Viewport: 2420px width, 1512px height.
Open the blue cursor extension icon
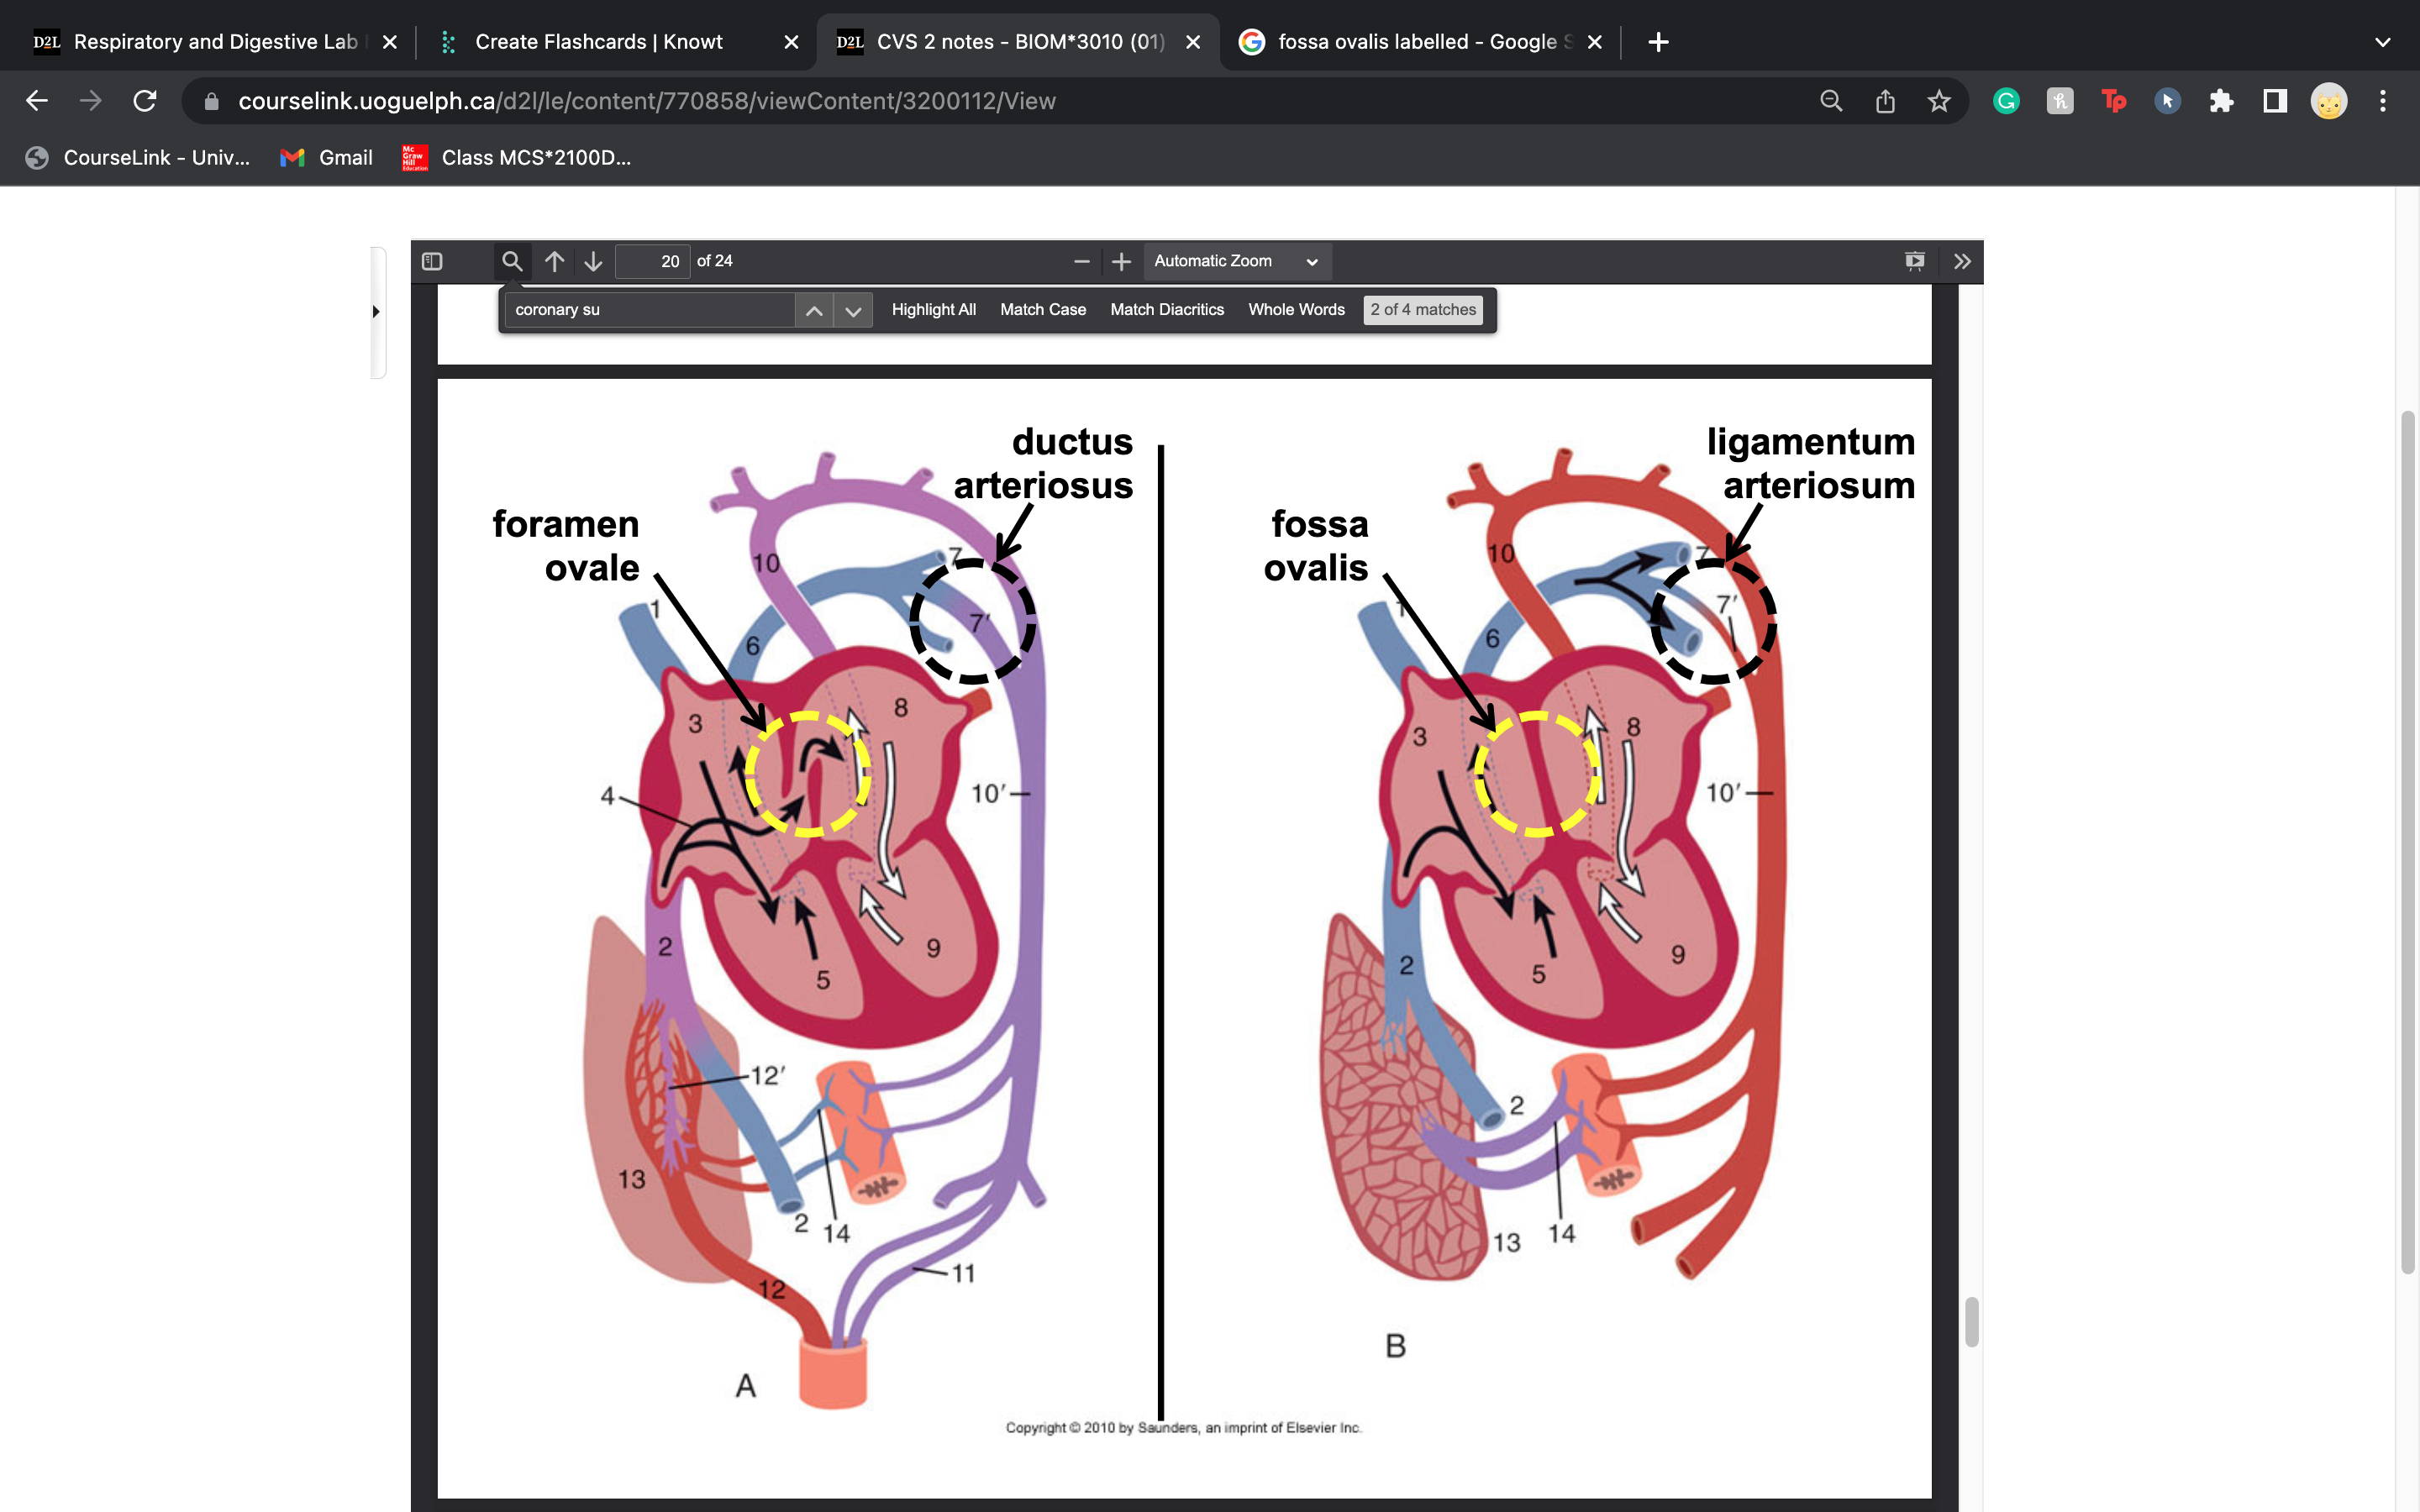tap(2167, 101)
